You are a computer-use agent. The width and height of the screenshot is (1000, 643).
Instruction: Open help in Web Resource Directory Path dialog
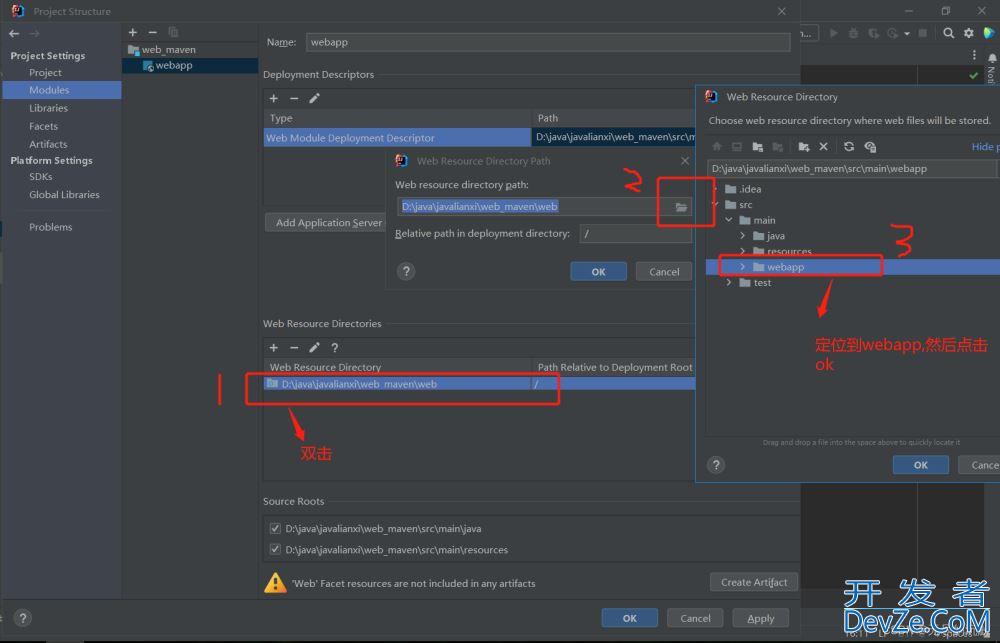(406, 272)
